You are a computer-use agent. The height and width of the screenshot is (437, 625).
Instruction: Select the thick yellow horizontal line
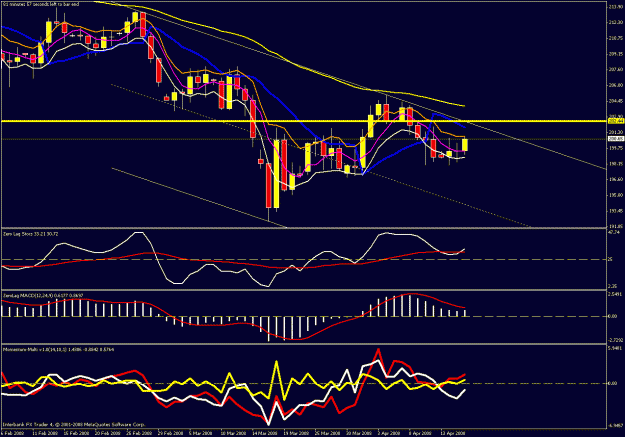[x=304, y=121]
